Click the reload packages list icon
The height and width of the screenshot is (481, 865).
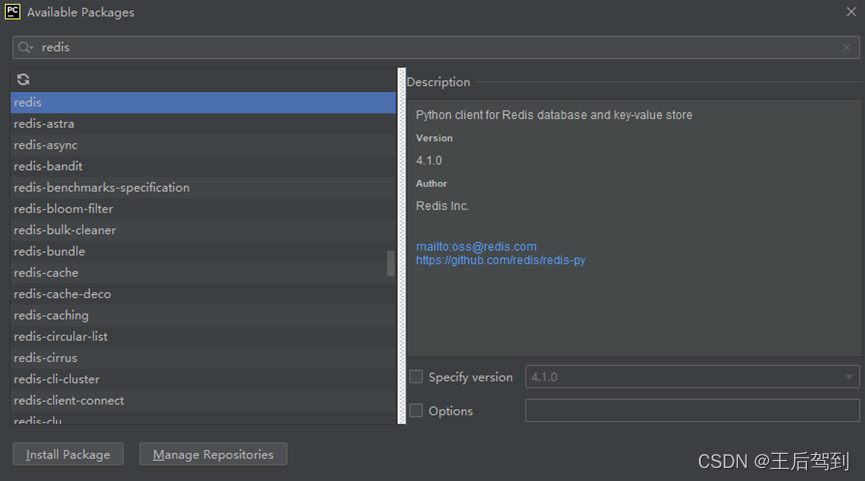(x=23, y=79)
